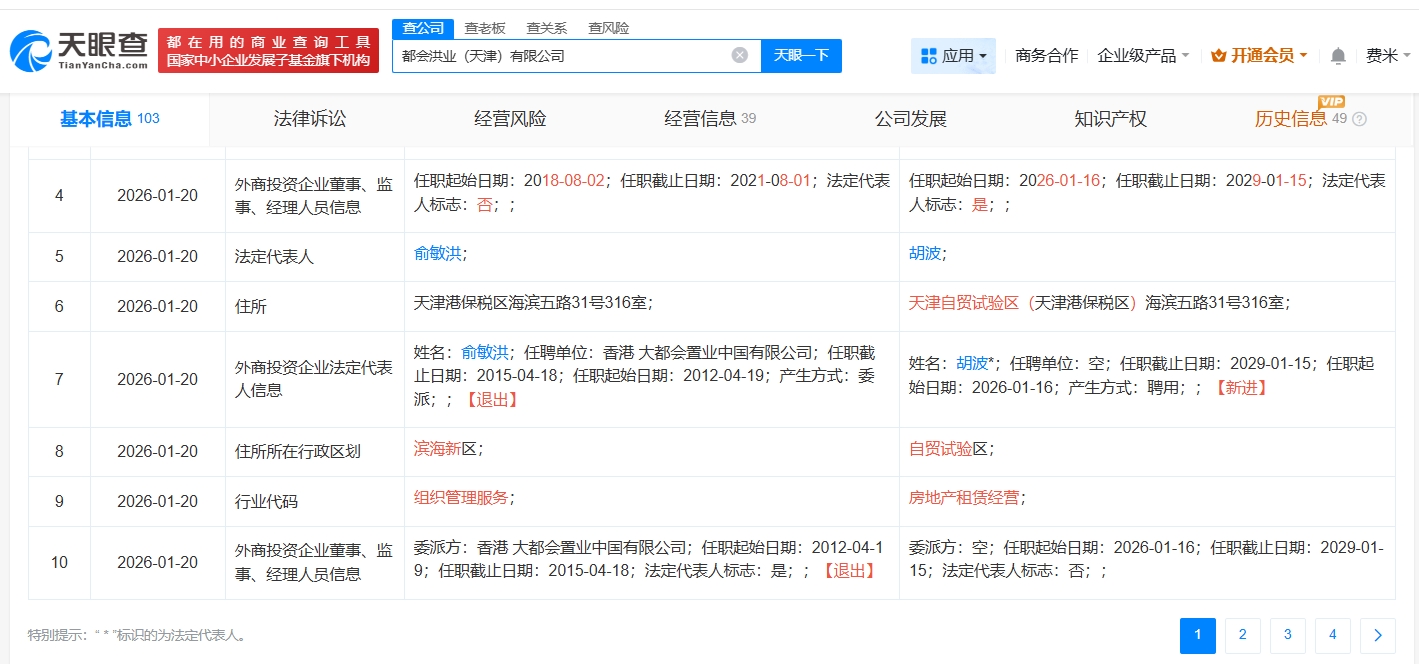Image resolution: width=1419 pixels, height=664 pixels.
Task: Open 俞敏洪 link in 法定代表人 row
Action: [x=437, y=254]
